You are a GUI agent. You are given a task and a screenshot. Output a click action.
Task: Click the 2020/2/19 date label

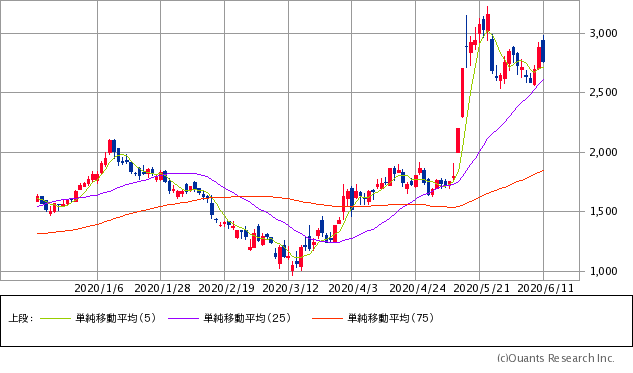tap(226, 288)
